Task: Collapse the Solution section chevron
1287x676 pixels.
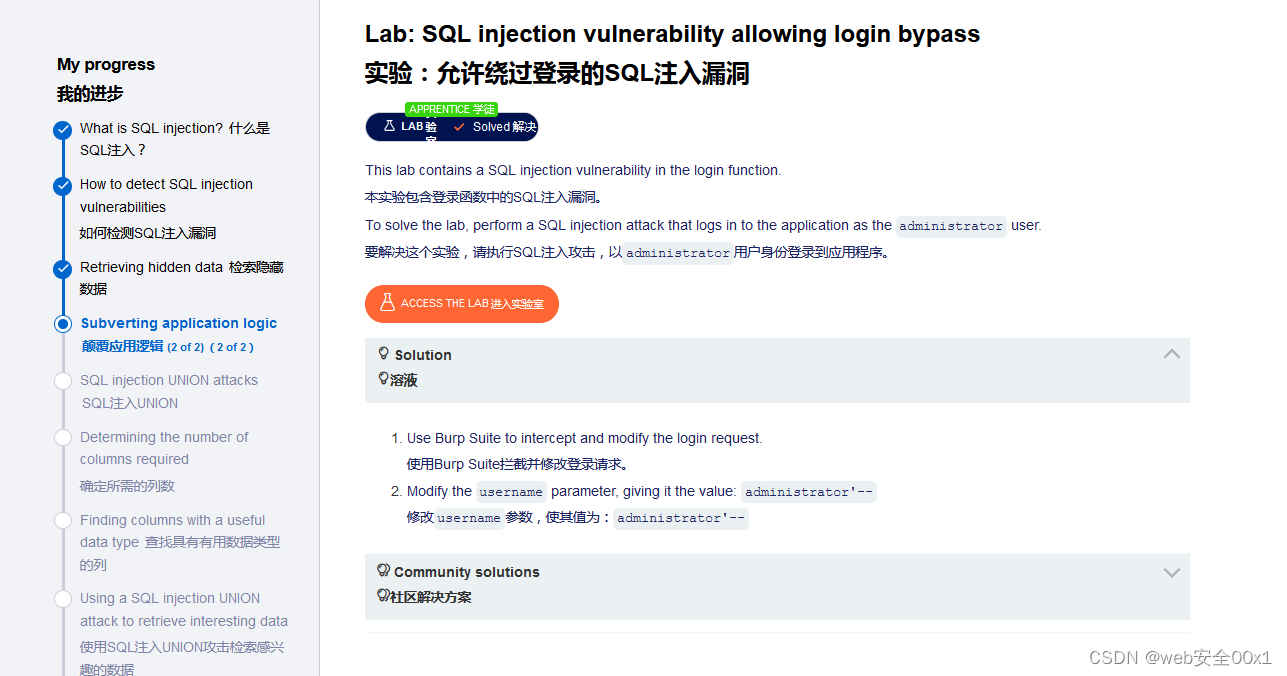Action: tap(1171, 353)
